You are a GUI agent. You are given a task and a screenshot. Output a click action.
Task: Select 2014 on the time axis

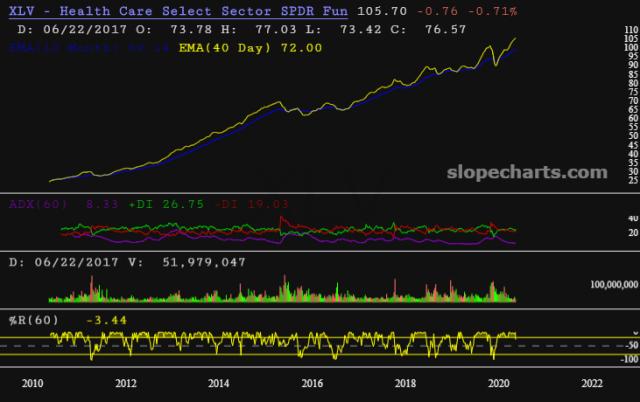[219, 382]
